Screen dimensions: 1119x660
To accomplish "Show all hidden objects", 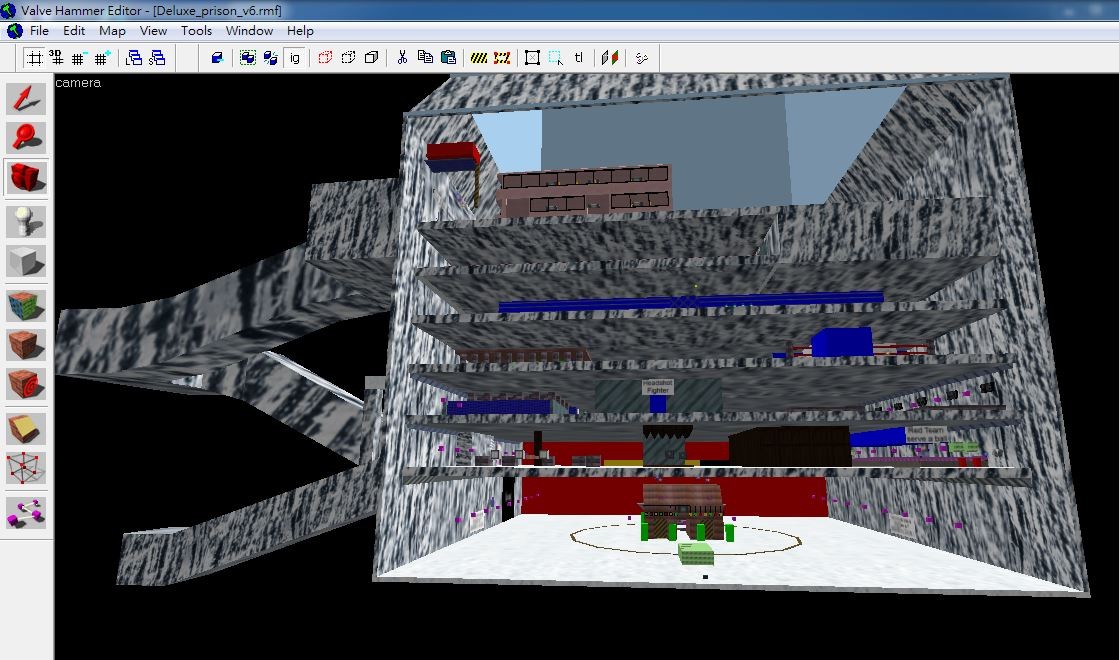I will tap(371, 58).
